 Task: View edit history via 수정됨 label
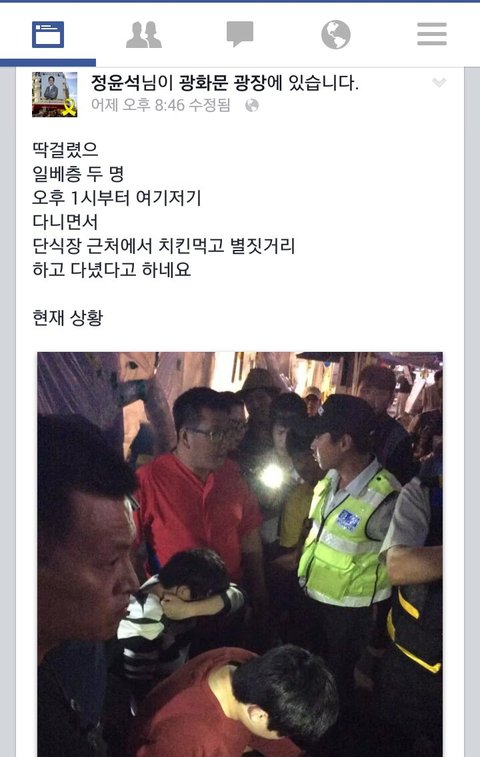tap(210, 105)
